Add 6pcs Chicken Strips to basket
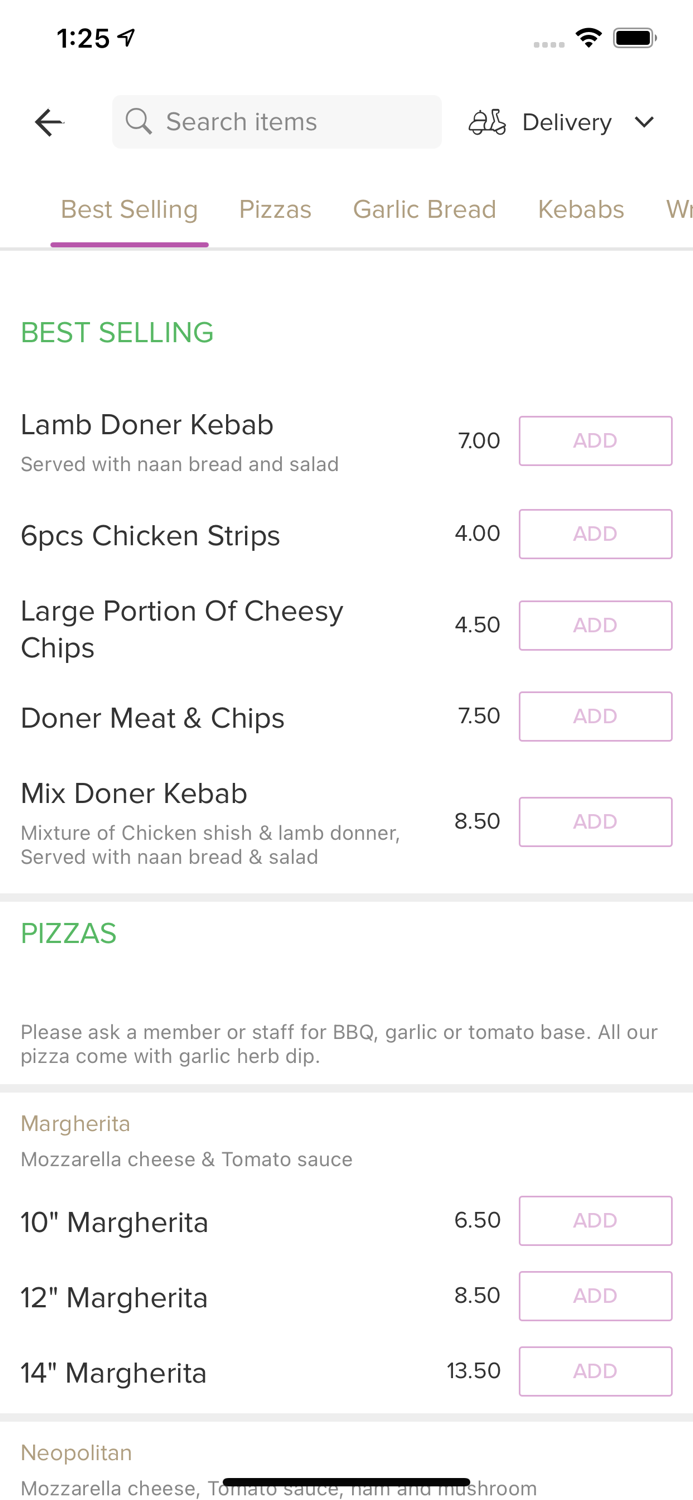This screenshot has width=693, height=1500. pos(595,534)
